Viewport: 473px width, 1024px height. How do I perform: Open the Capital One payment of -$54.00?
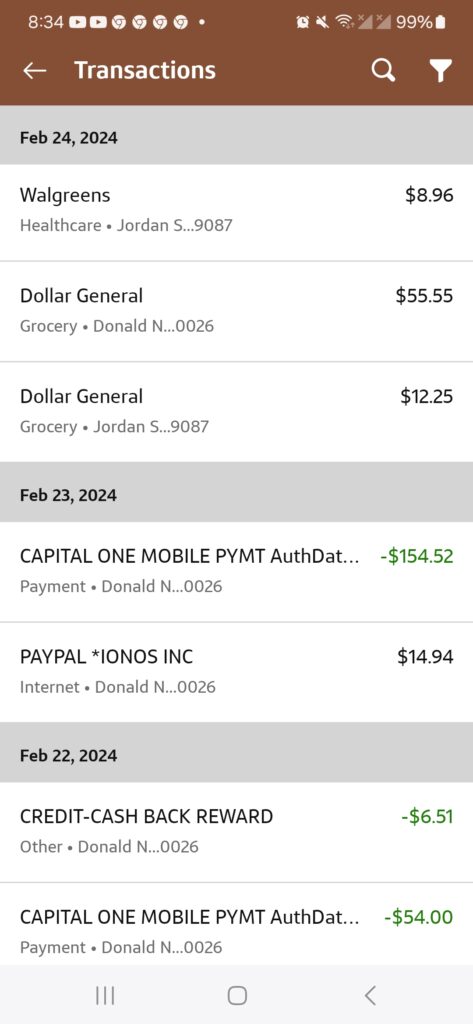(236, 924)
